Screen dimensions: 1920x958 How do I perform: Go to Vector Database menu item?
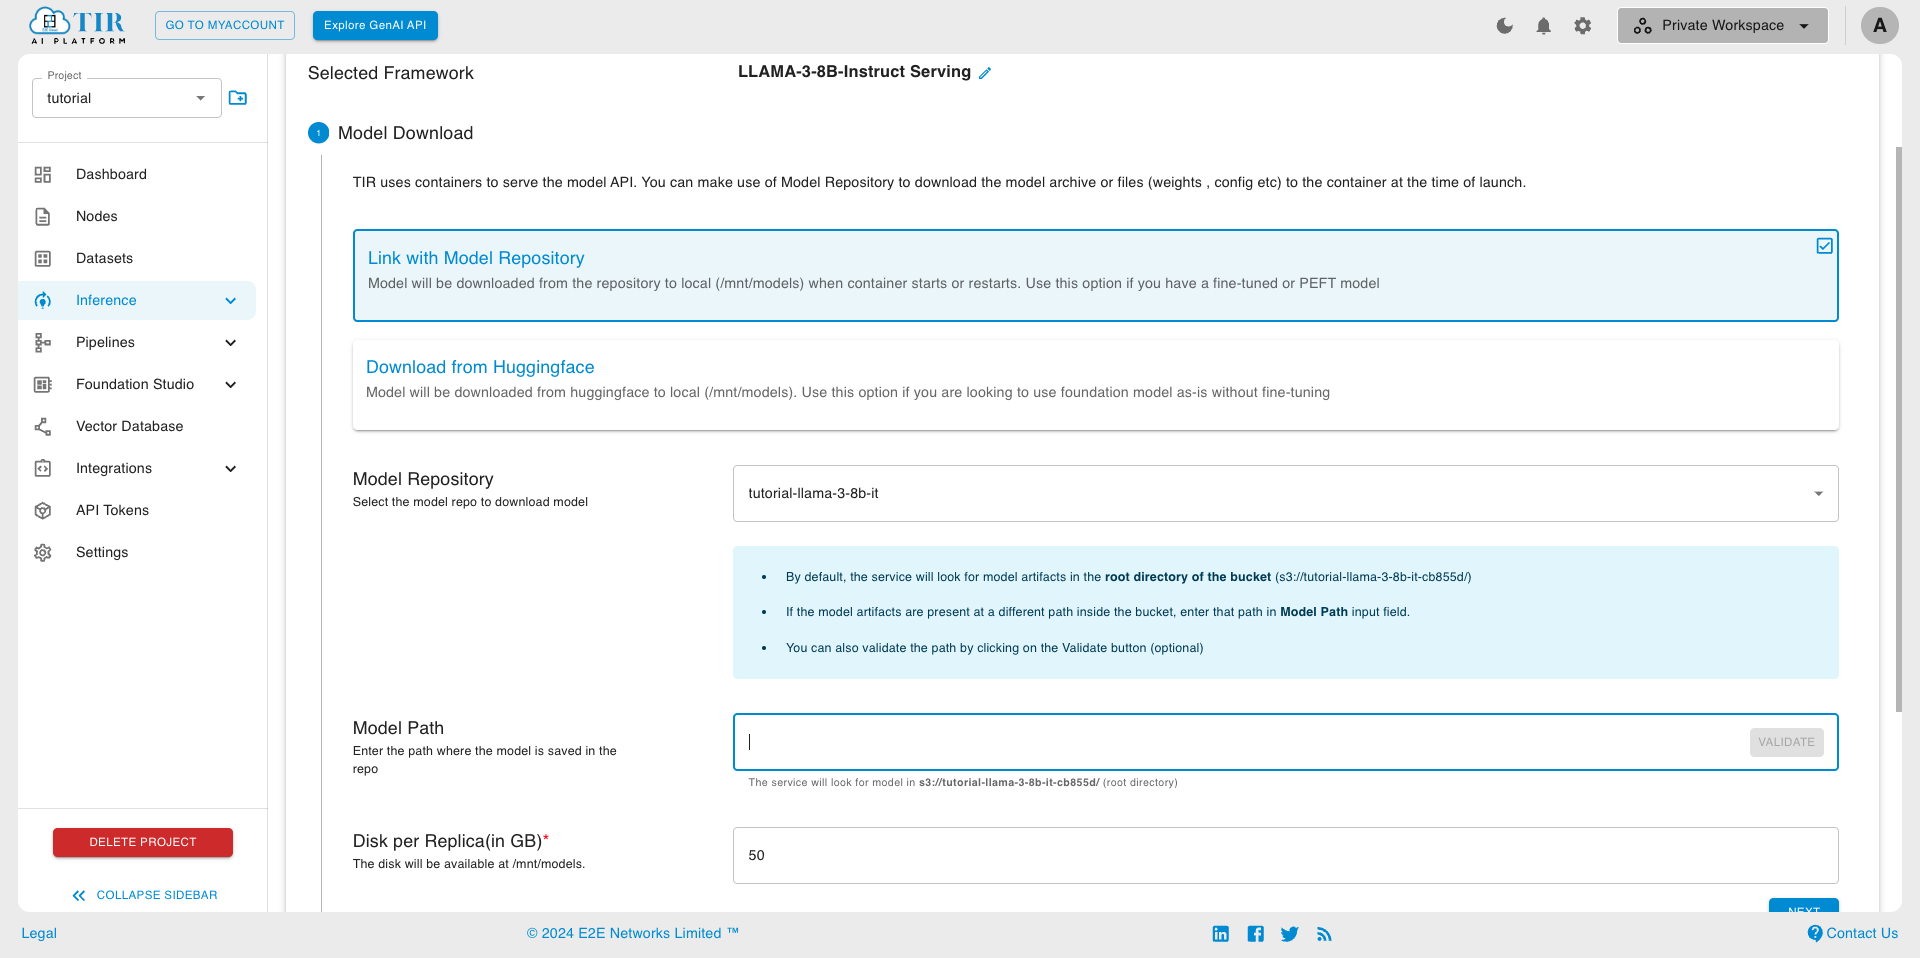(x=130, y=426)
